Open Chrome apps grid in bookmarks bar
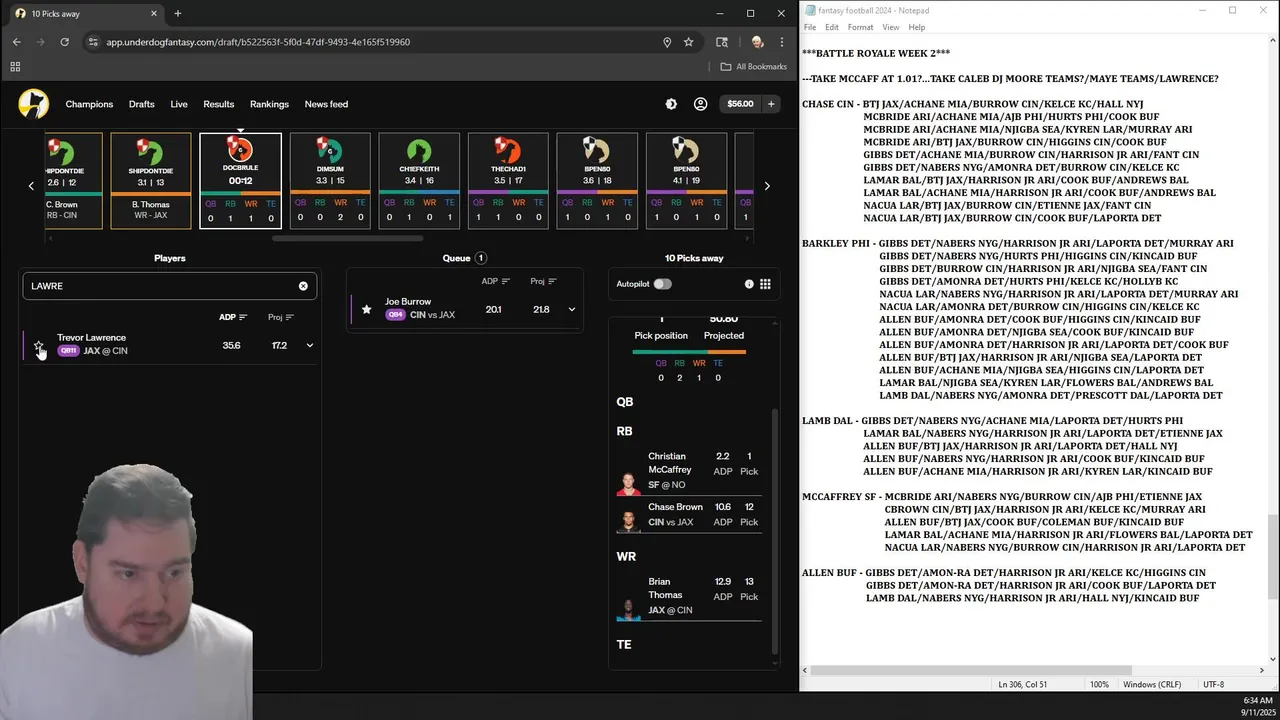1280x720 pixels. click(15, 67)
